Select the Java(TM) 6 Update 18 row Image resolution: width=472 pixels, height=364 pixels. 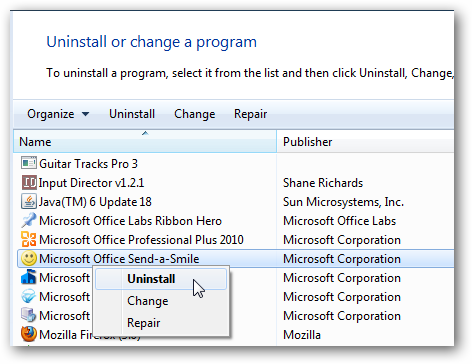(x=233, y=202)
